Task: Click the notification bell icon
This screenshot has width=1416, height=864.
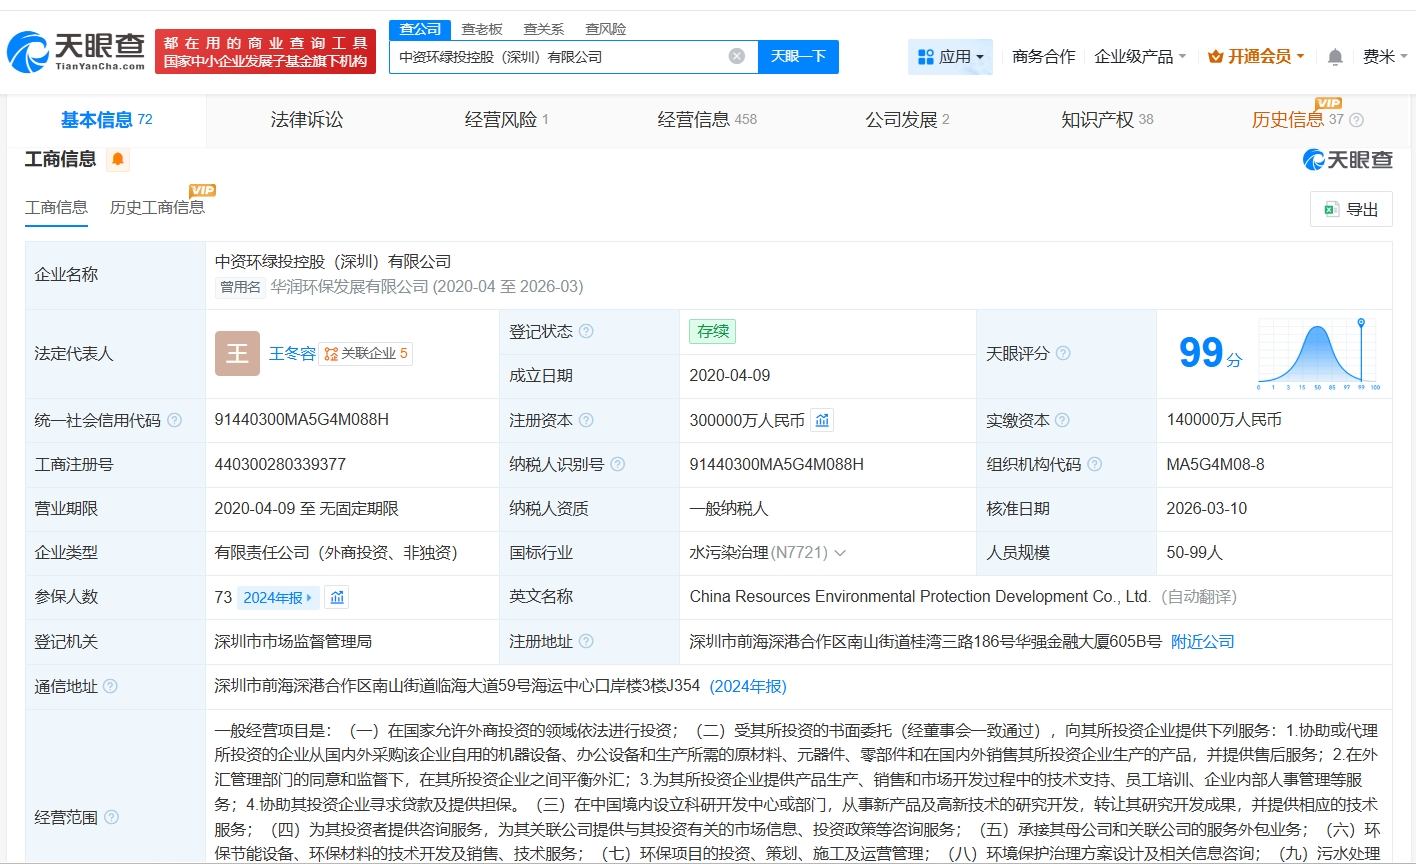Action: (x=1334, y=57)
